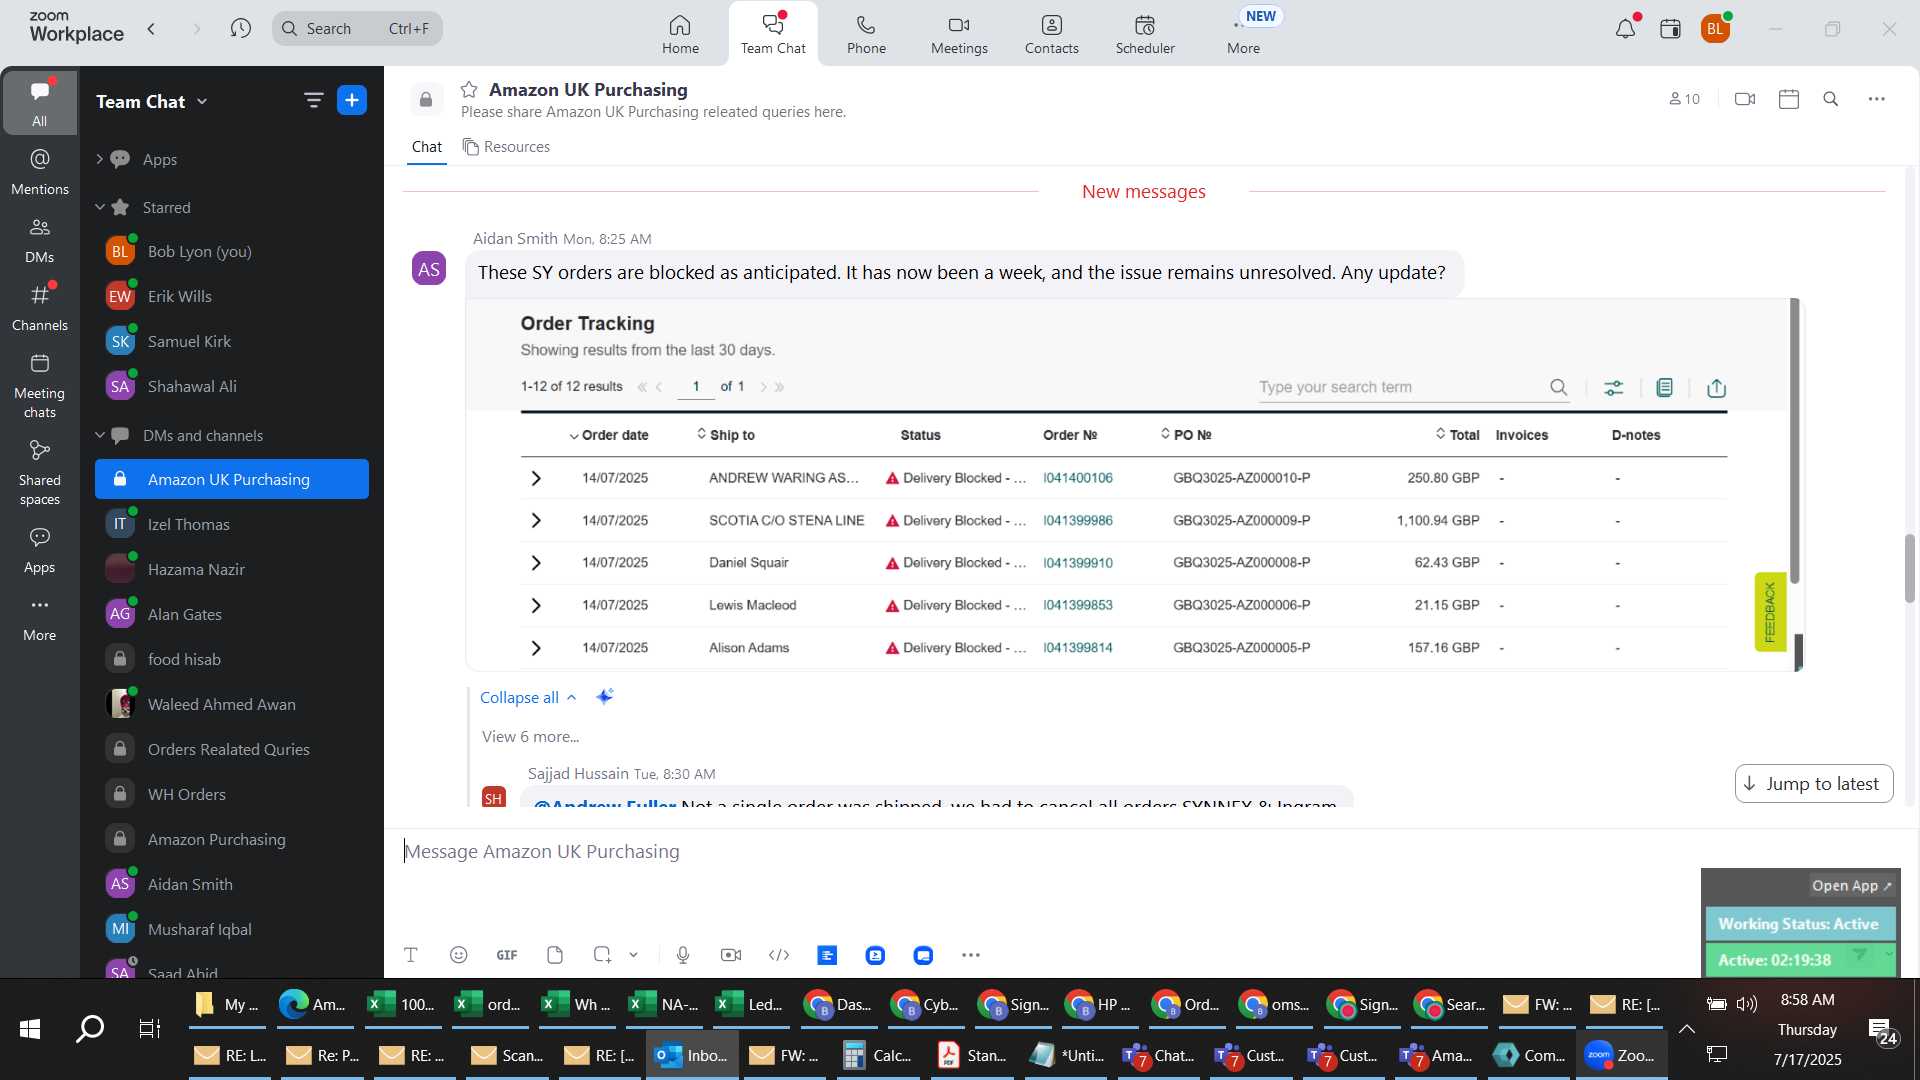Screen dimensions: 1920x1080
Task: Schedule a meeting via channel calendar icon
Action: 1789,99
